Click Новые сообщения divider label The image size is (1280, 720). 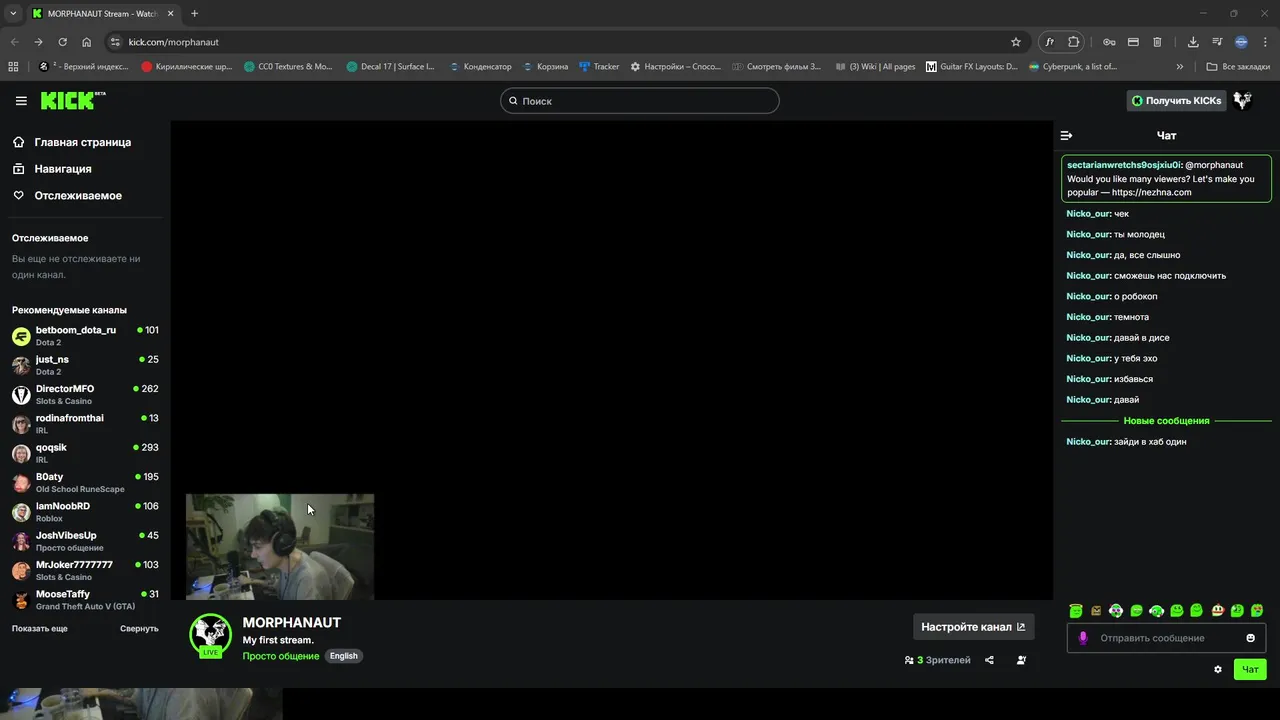coord(1166,421)
